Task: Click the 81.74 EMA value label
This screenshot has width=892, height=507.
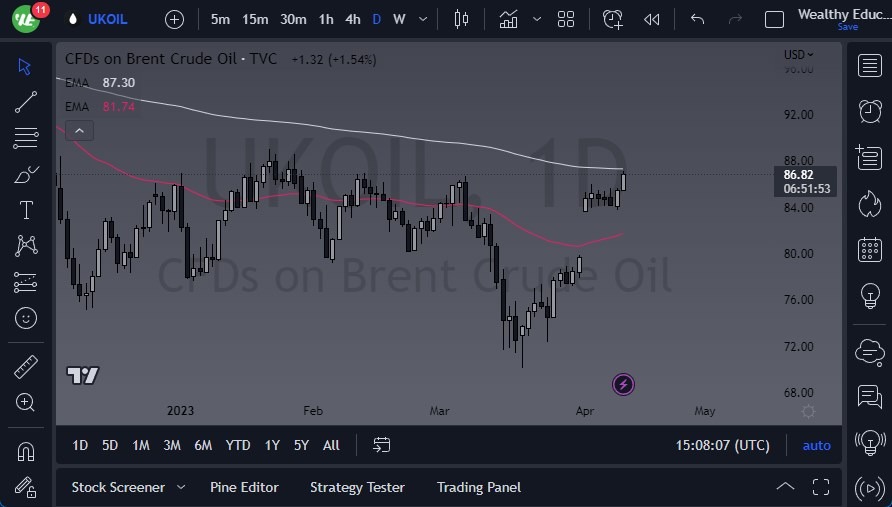Action: click(x=118, y=106)
